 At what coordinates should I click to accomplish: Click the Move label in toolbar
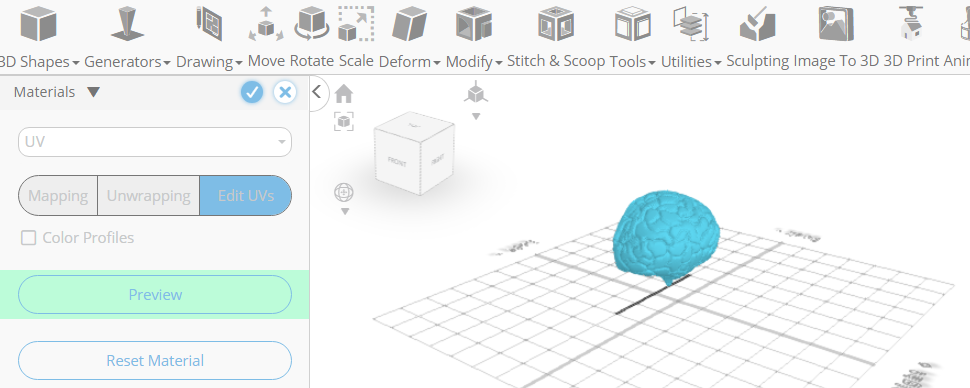(x=266, y=61)
